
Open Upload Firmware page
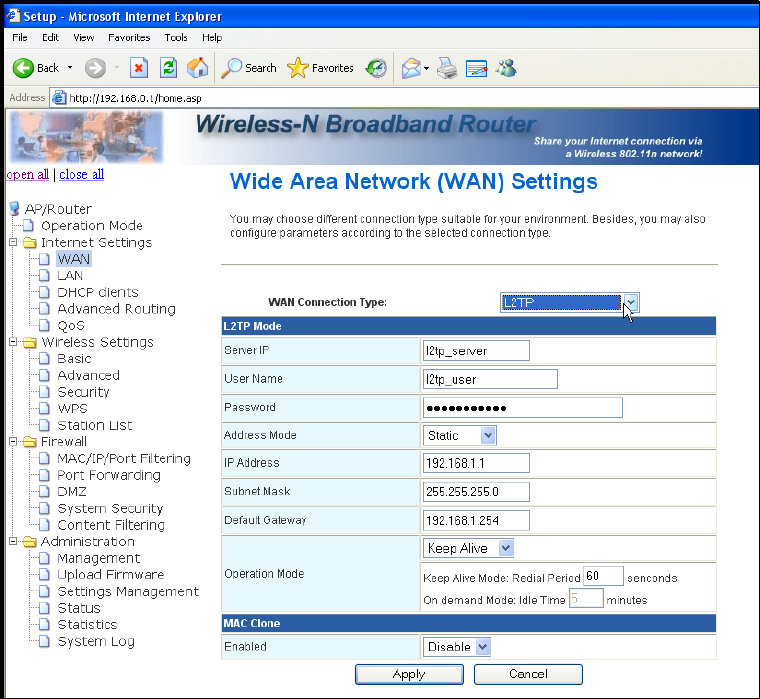[111, 575]
